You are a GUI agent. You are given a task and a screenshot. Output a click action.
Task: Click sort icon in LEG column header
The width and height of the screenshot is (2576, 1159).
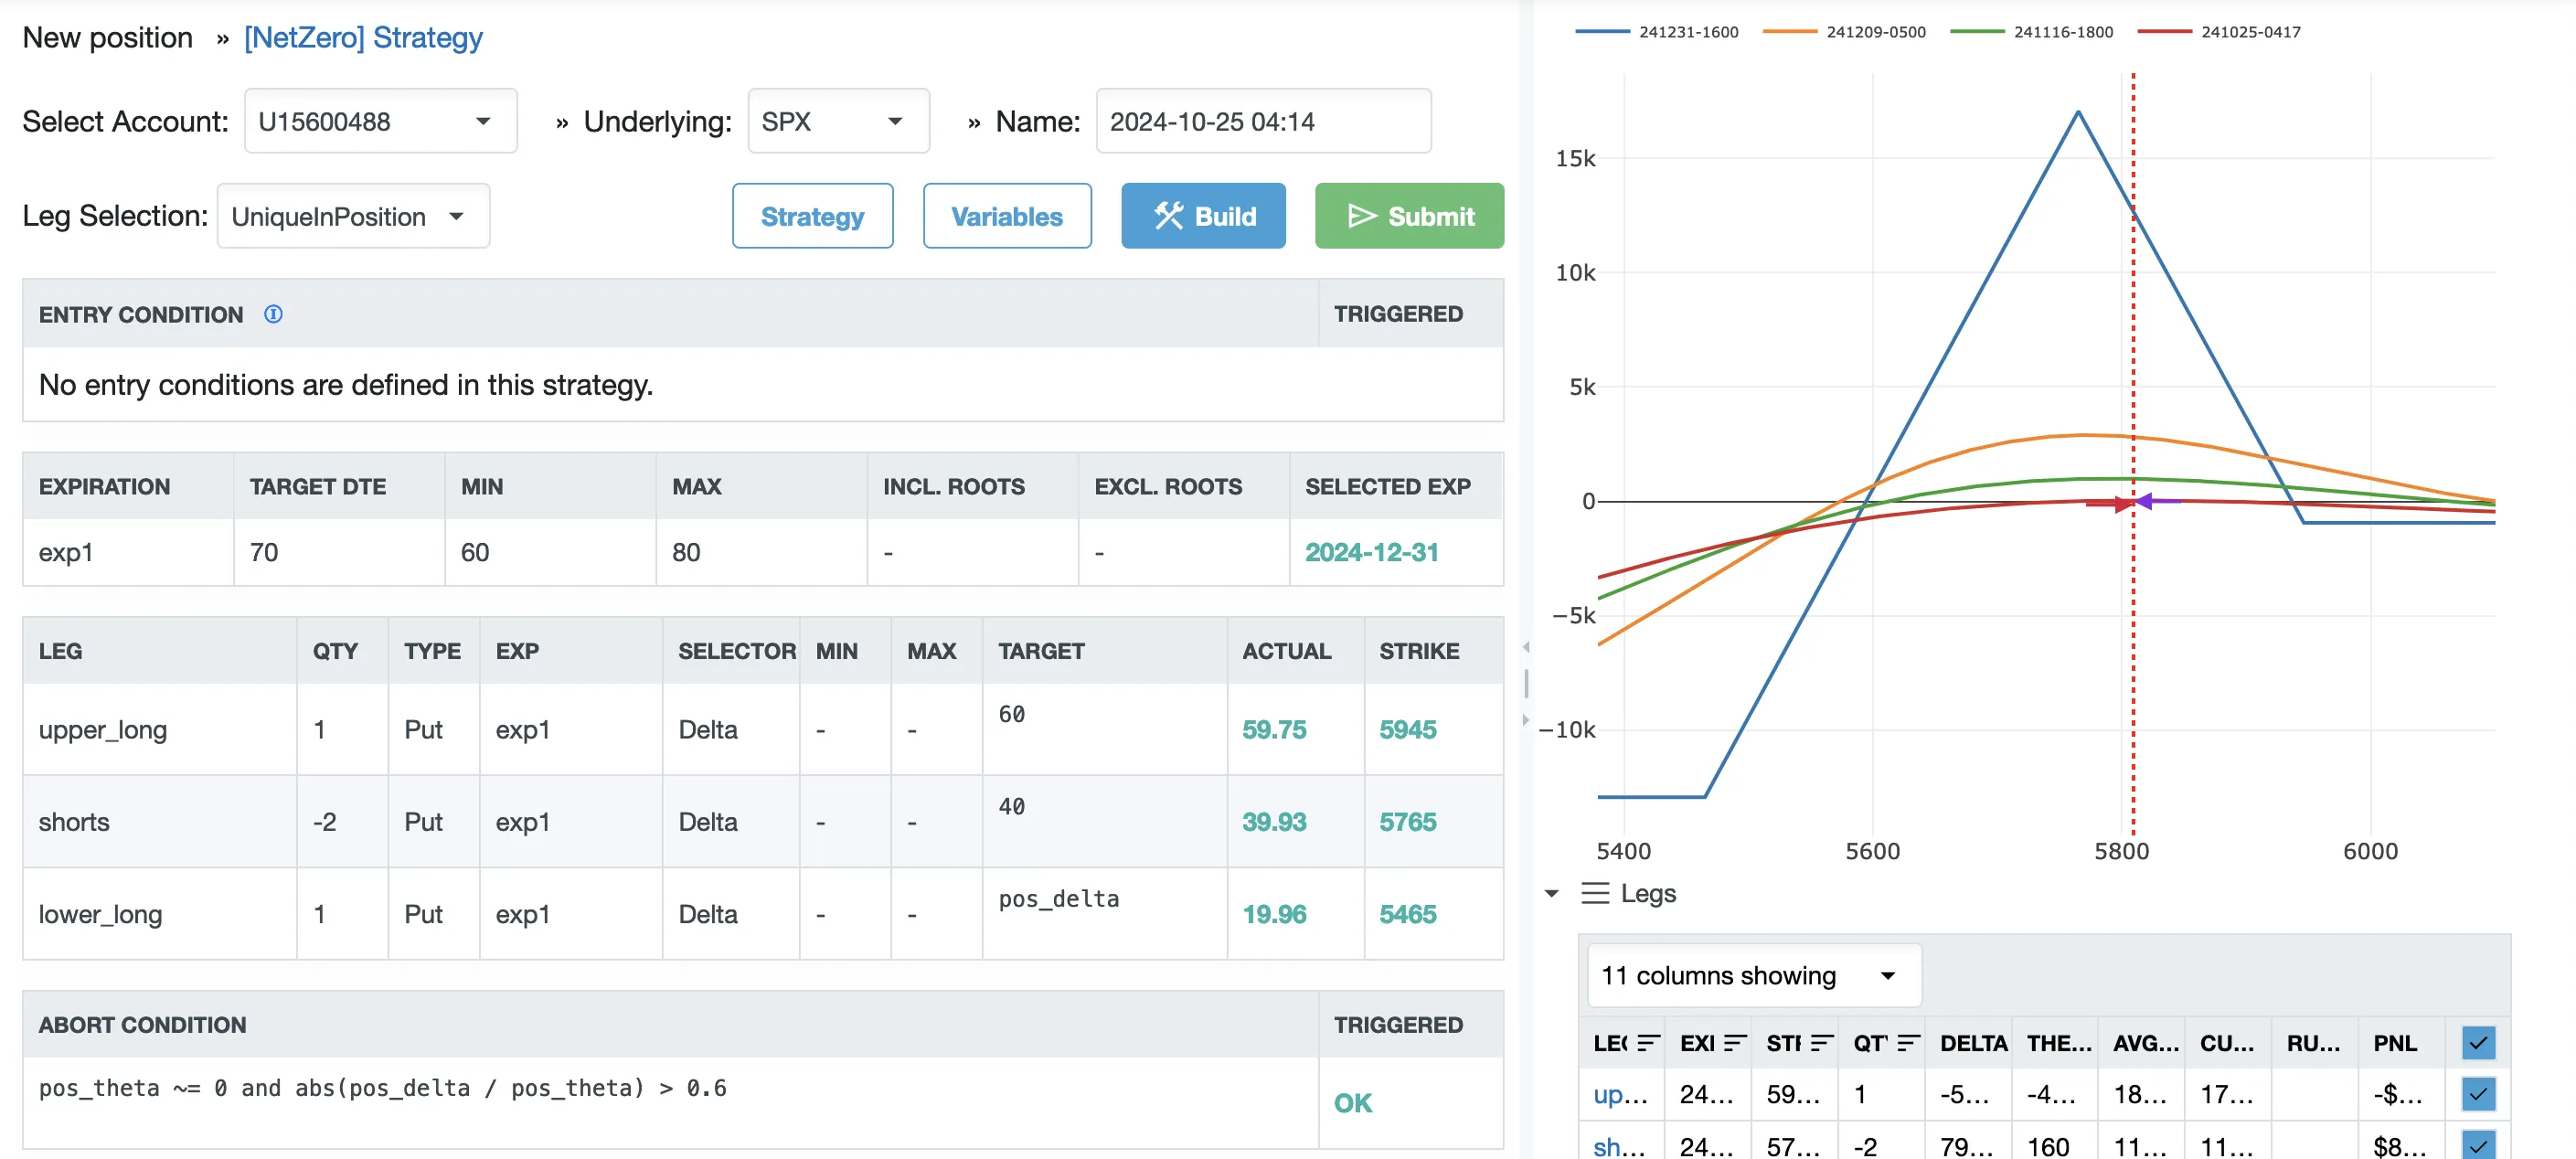[x=1648, y=1043]
